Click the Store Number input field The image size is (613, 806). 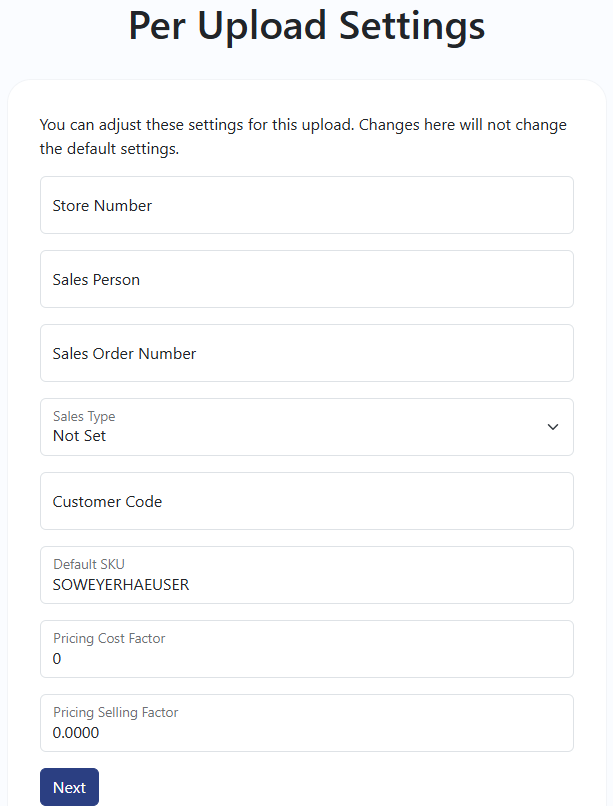[306, 206]
